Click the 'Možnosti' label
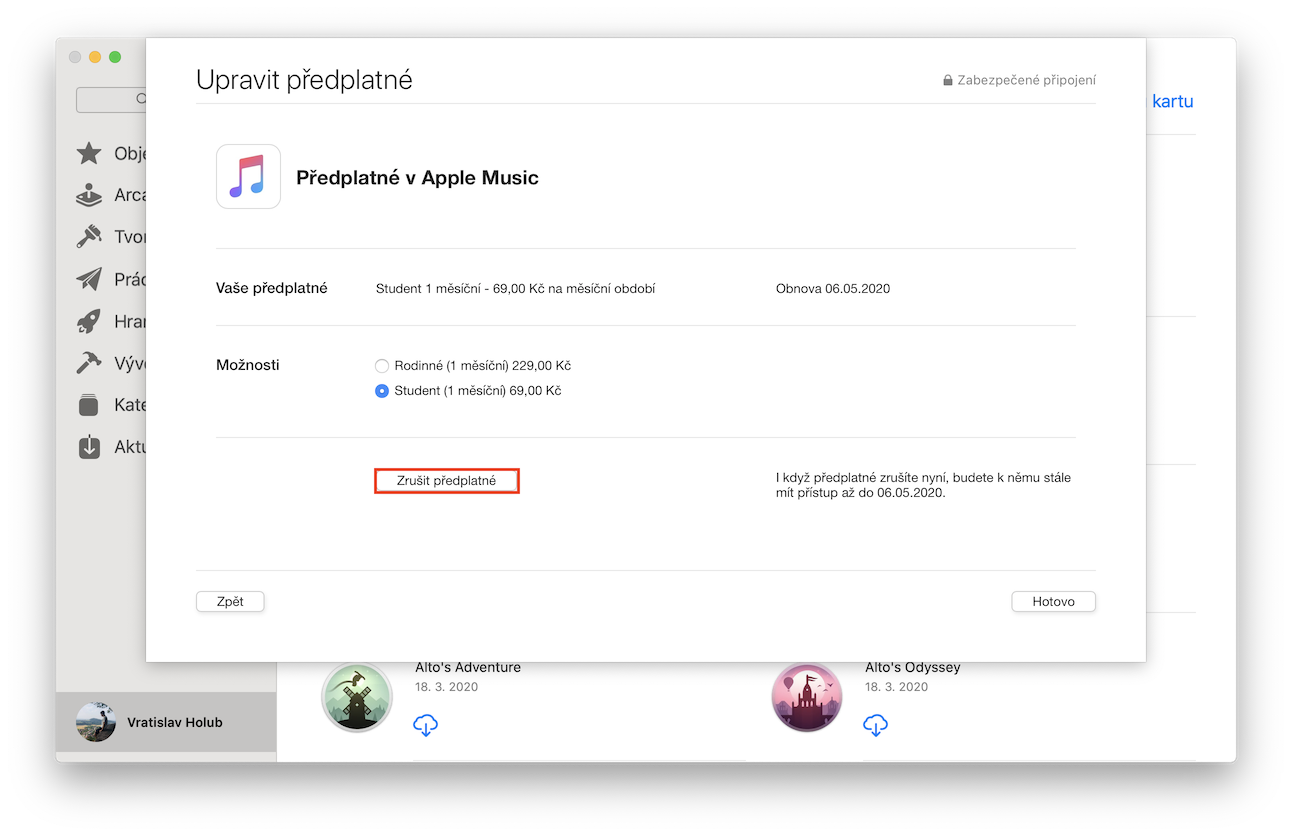 248,365
